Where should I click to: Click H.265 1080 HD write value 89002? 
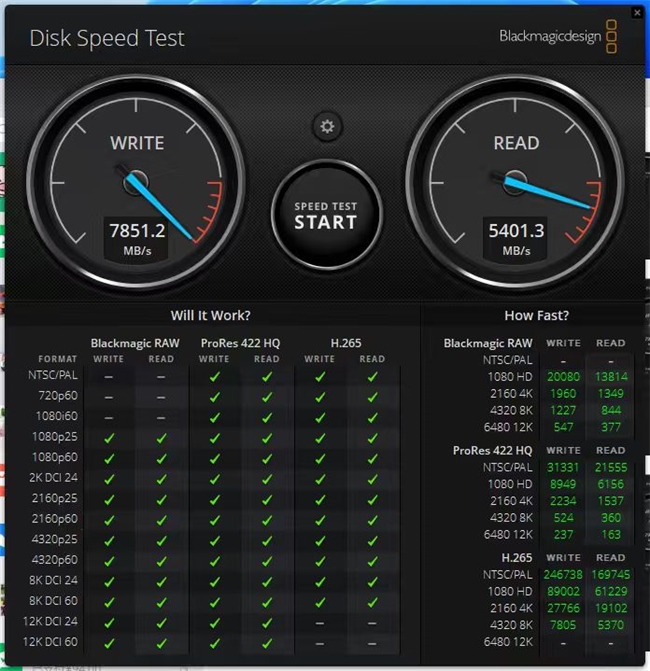click(563, 591)
